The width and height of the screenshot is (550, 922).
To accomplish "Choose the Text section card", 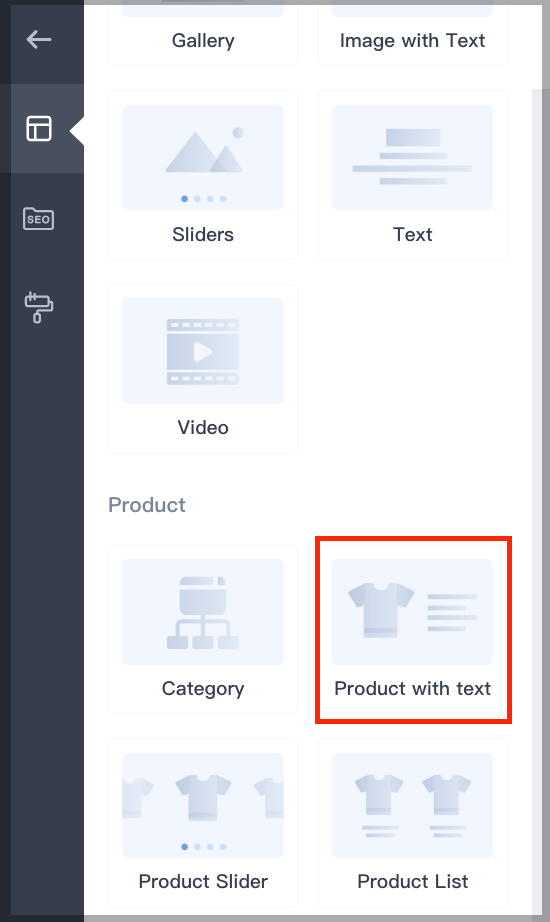I will 412,175.
